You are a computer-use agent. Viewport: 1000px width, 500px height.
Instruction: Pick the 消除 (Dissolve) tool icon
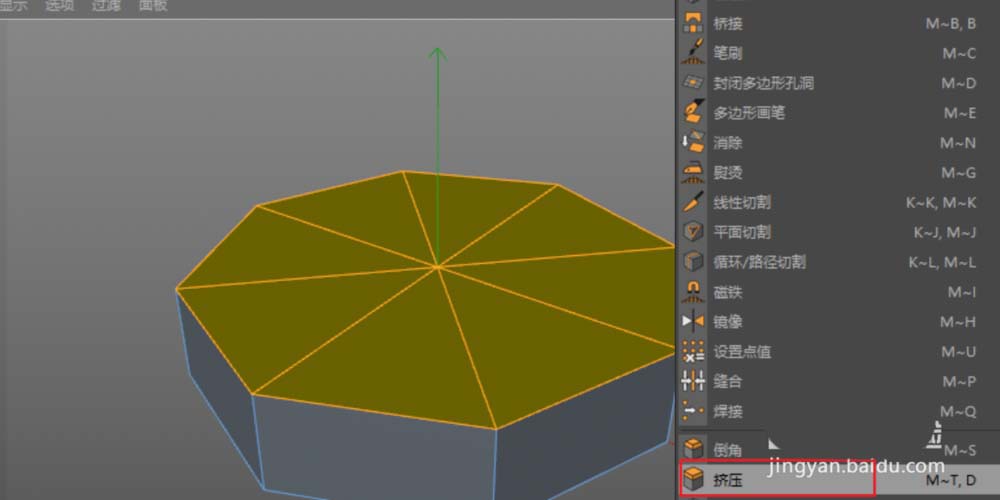pos(693,143)
